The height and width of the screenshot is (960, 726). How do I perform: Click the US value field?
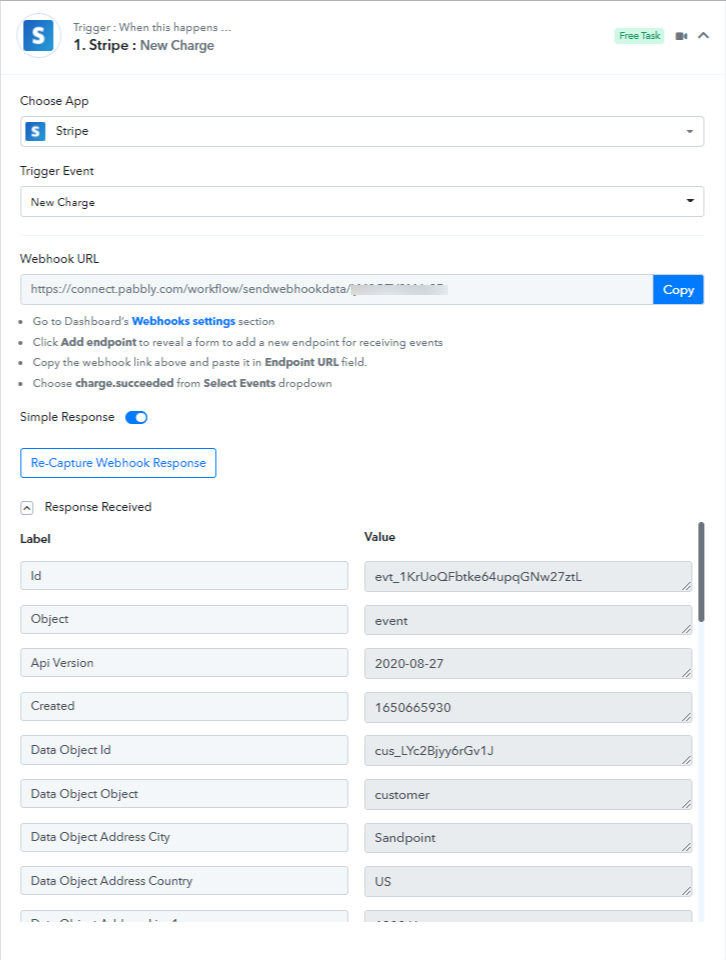pyautogui.click(x=528, y=882)
